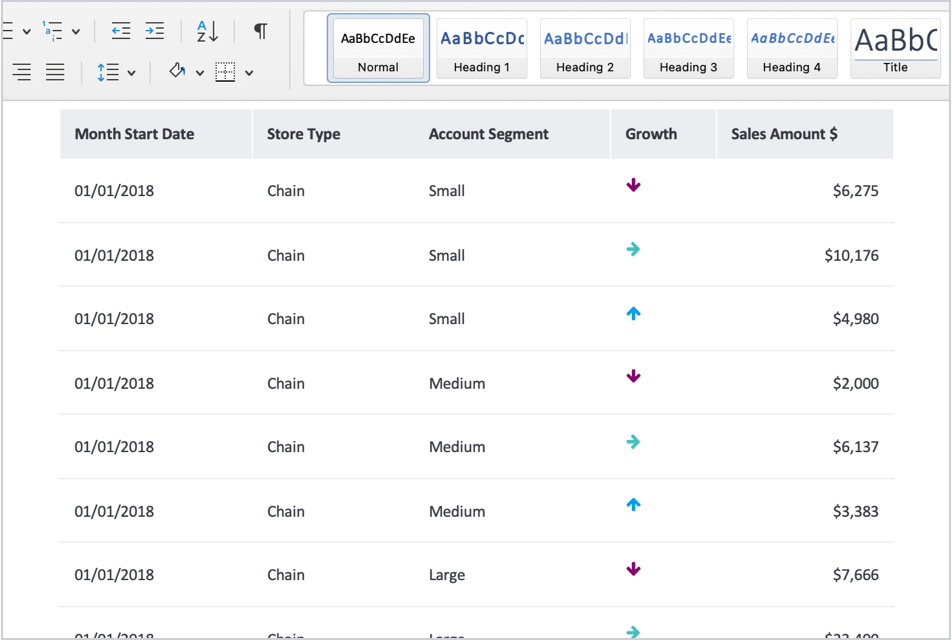The width and height of the screenshot is (952, 640).
Task: Click the multilevel list icon
Action: 53,31
